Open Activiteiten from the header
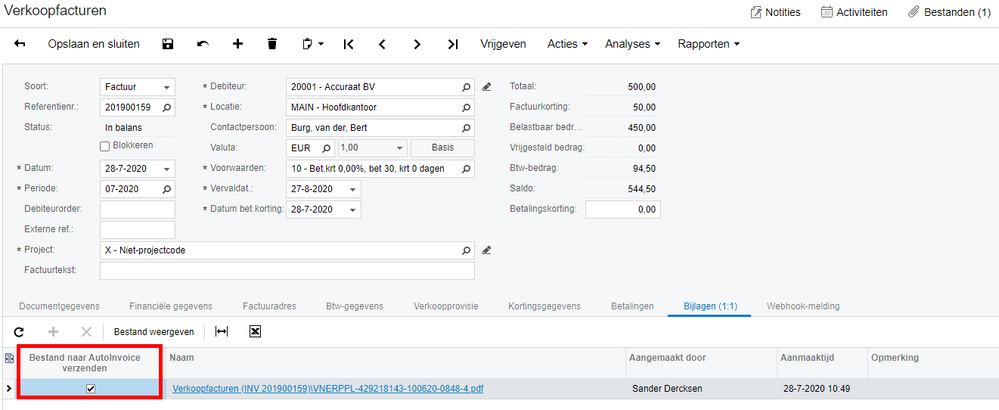 click(x=854, y=11)
